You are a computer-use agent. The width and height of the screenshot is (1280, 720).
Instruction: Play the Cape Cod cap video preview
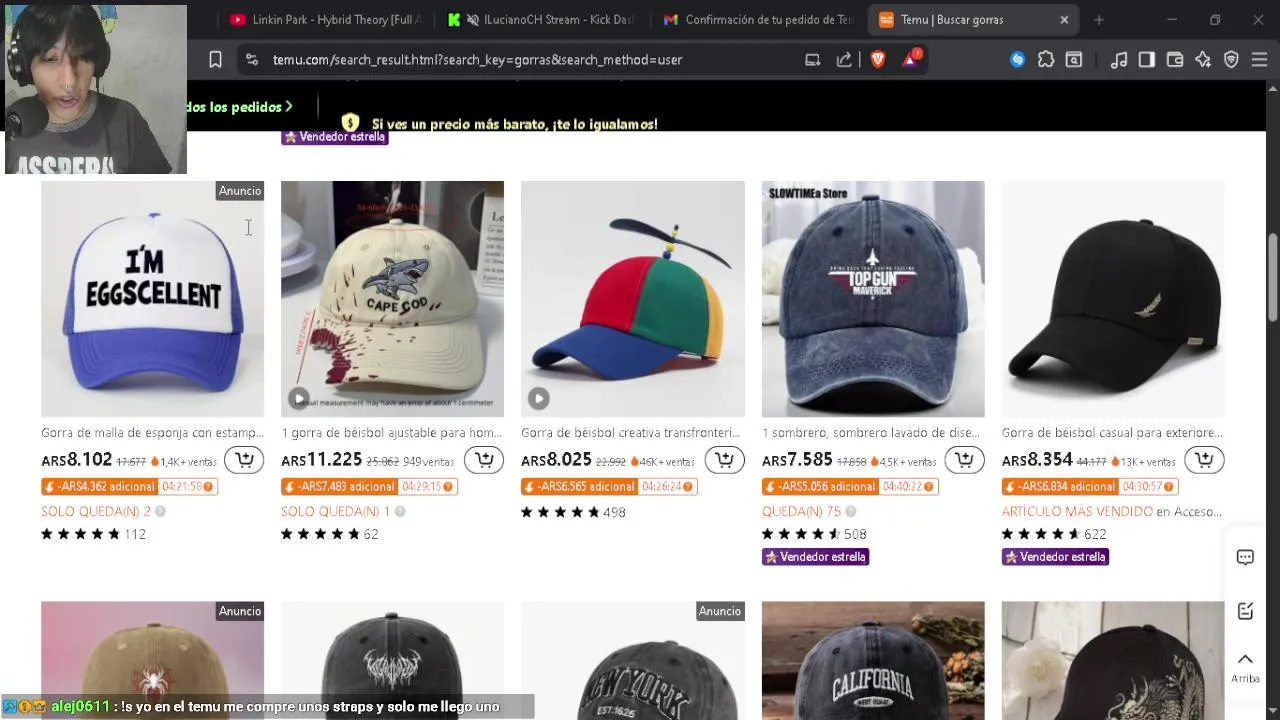[x=299, y=399]
